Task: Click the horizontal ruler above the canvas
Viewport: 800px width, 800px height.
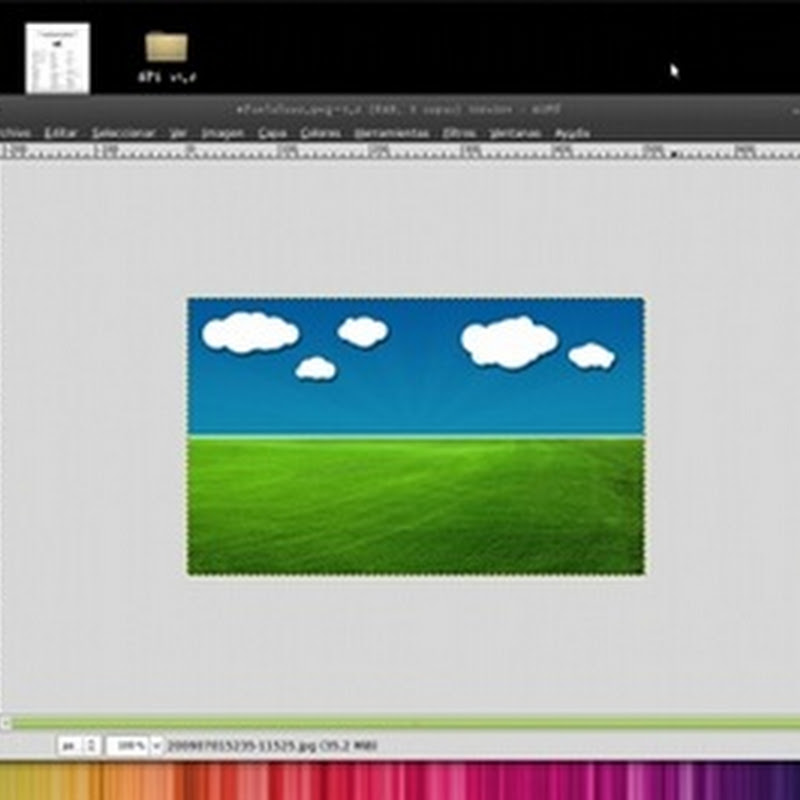Action: coord(400,151)
